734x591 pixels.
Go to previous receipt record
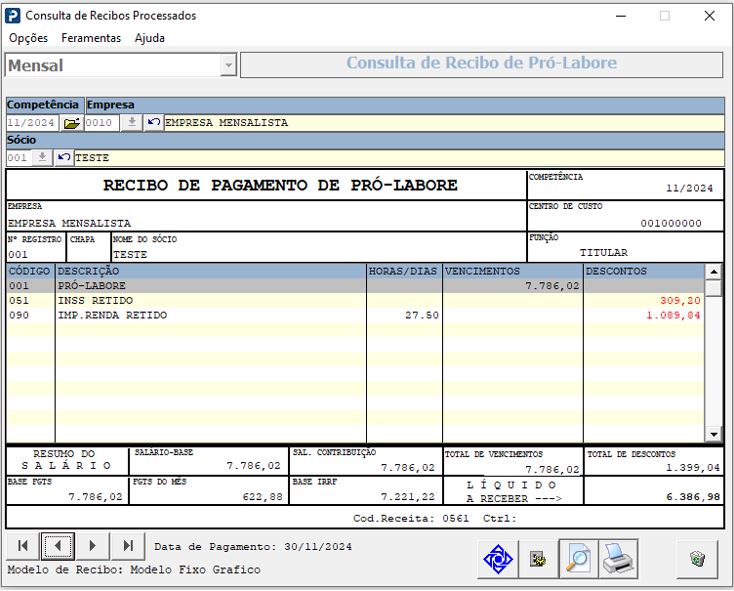coord(58,546)
